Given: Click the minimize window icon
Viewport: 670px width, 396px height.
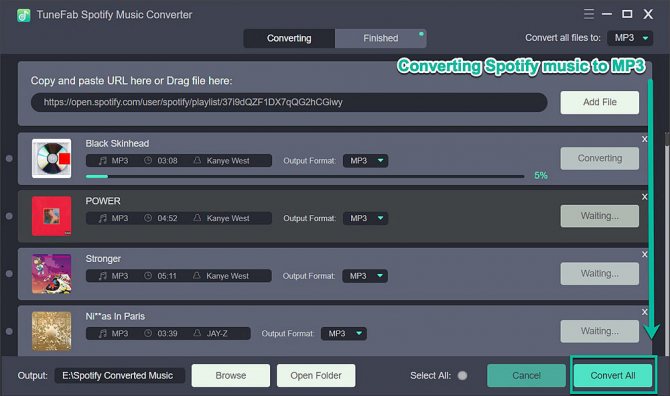Looking at the screenshot, I should click(x=607, y=14).
